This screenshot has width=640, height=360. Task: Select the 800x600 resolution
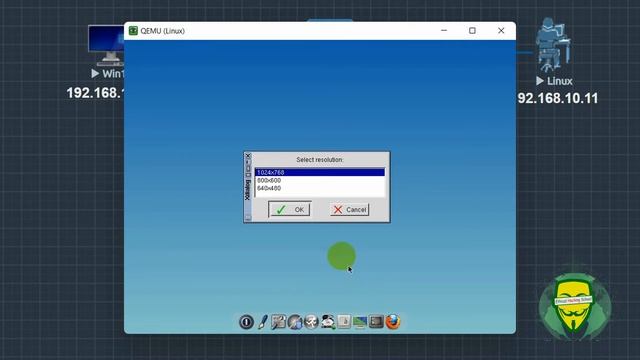(x=320, y=180)
